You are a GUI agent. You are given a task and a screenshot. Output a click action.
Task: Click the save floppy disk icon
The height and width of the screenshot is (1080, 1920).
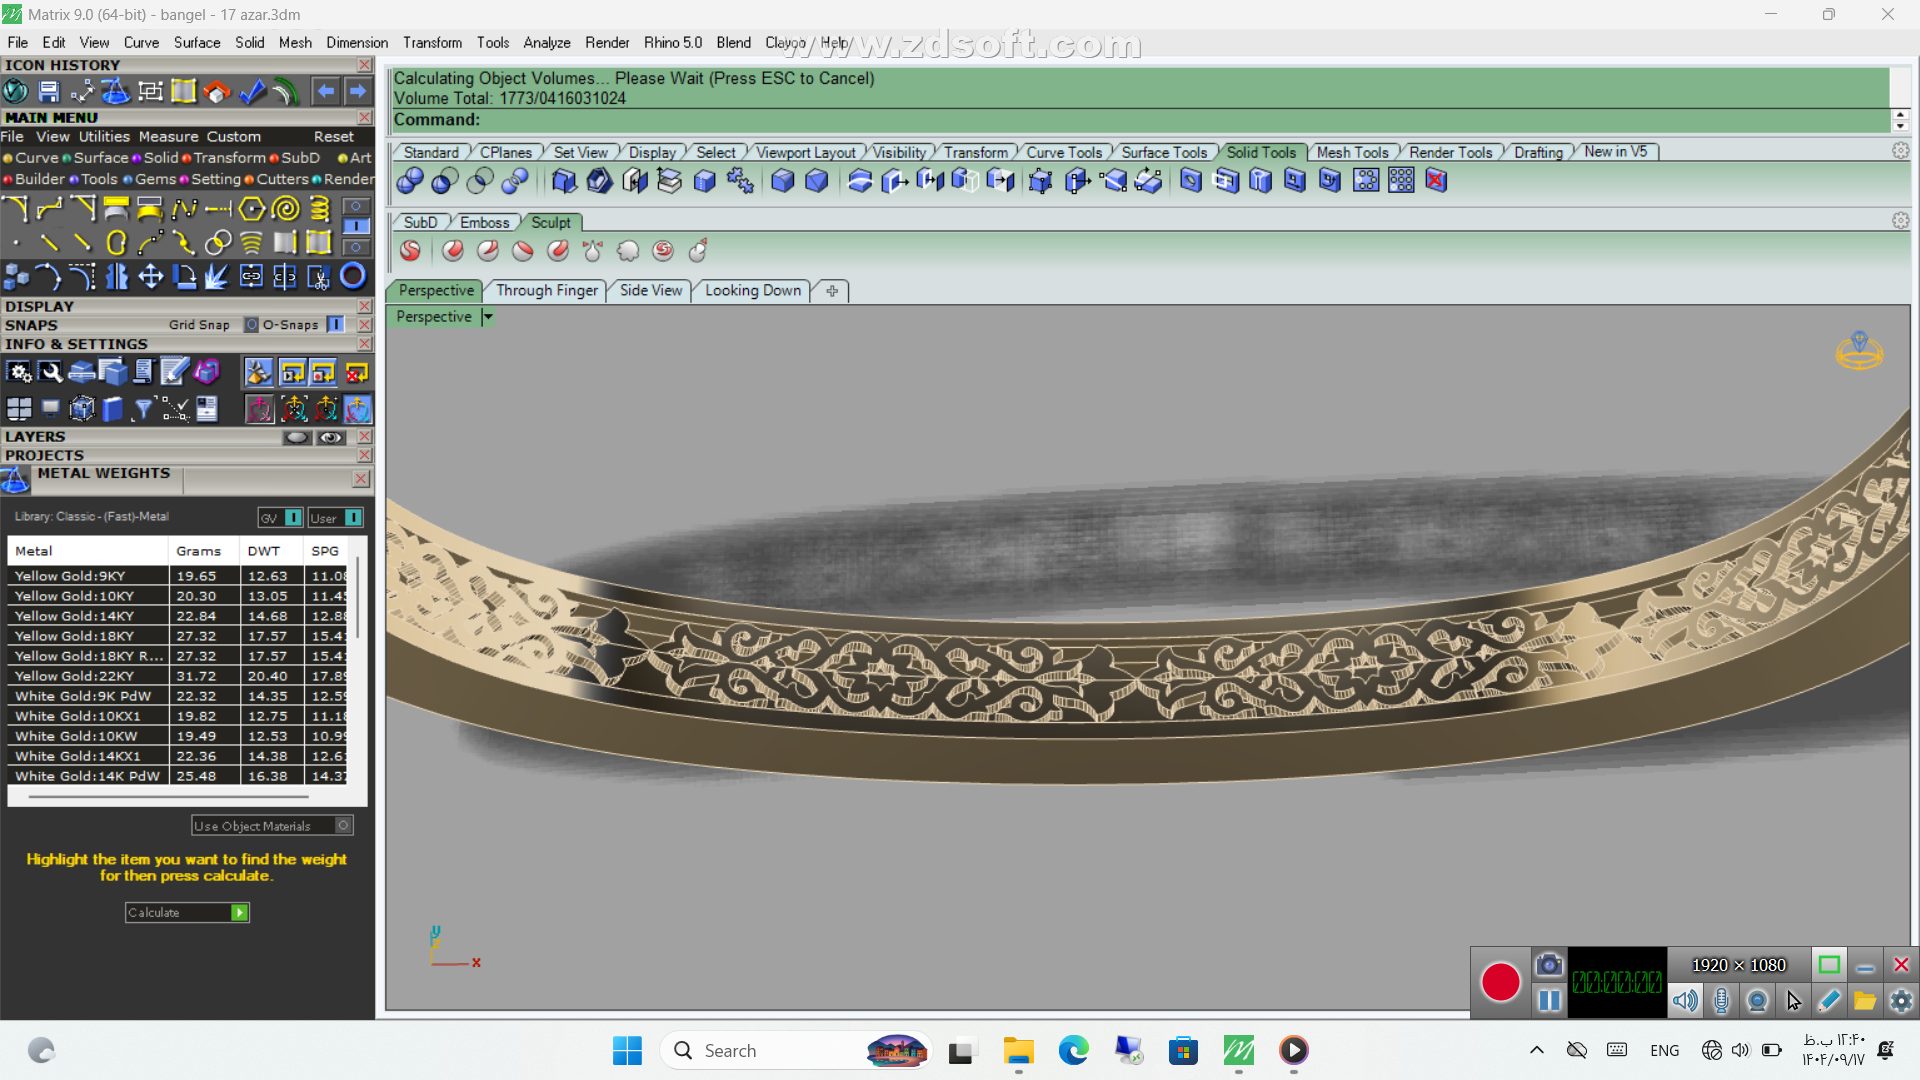[x=49, y=92]
